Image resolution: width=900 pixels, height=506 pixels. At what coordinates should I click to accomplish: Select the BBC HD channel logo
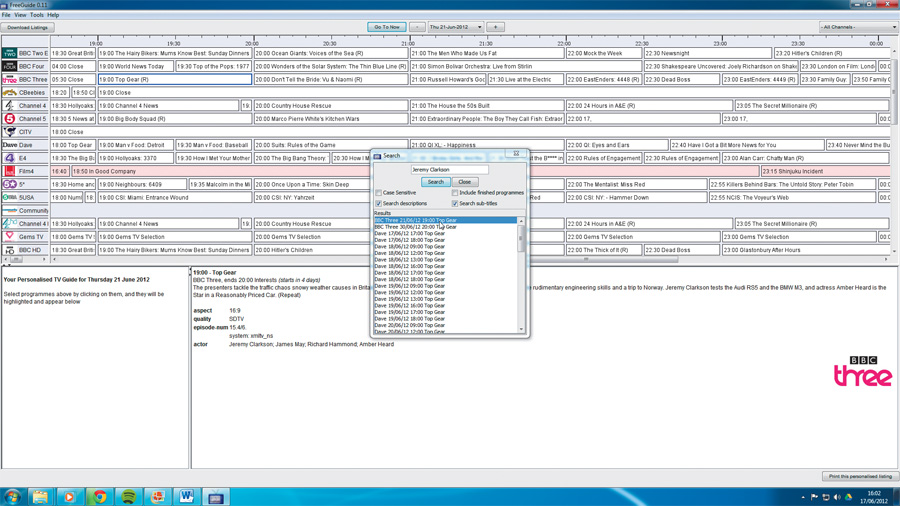(9, 250)
